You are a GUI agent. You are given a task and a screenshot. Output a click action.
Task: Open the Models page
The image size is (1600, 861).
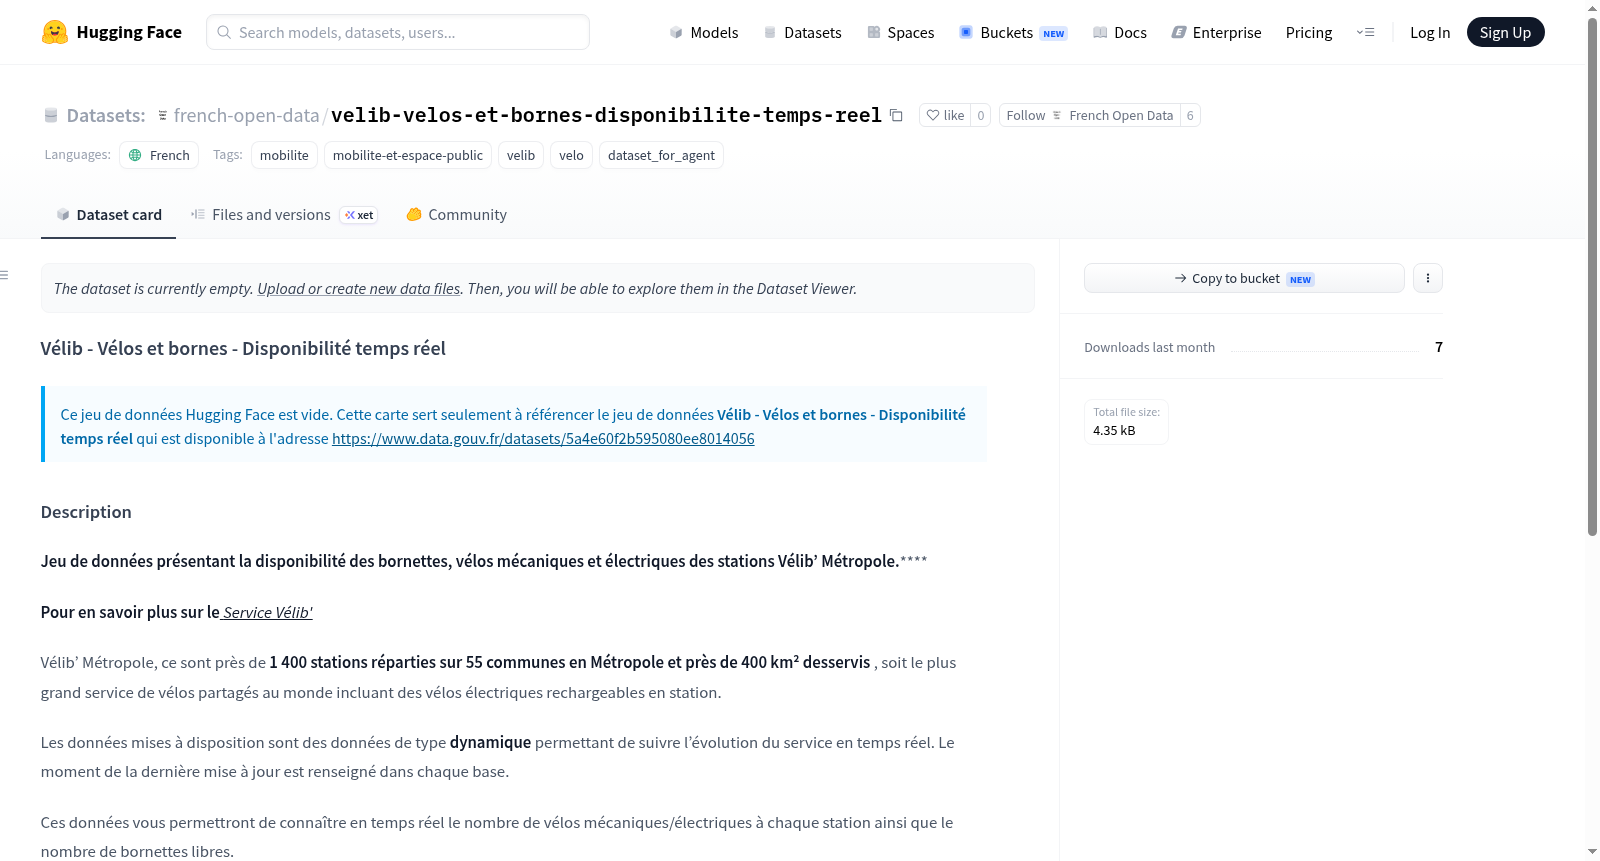point(704,32)
